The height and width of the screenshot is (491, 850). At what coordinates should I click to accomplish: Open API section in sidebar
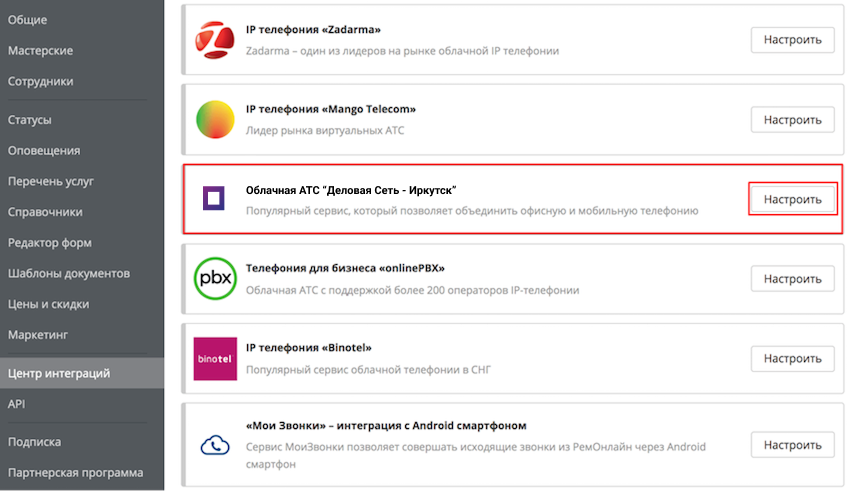click(17, 404)
